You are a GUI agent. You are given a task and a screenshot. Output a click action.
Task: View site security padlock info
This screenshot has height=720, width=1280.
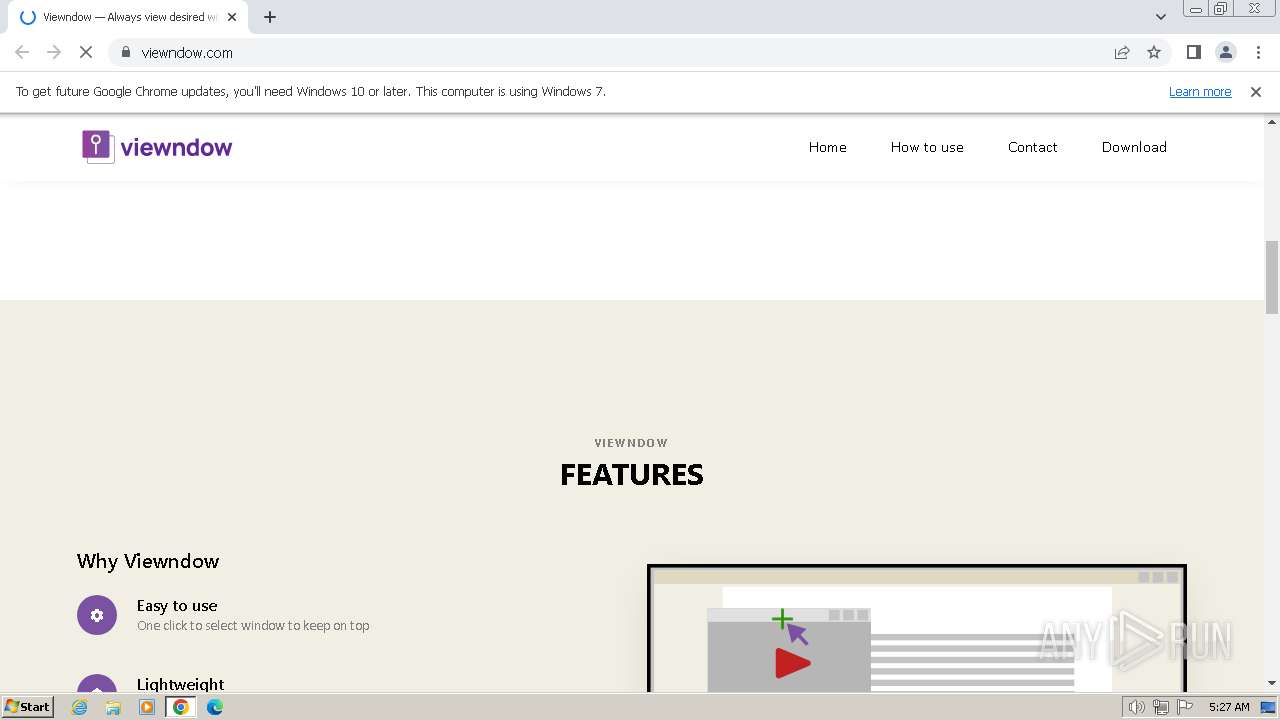(x=126, y=52)
